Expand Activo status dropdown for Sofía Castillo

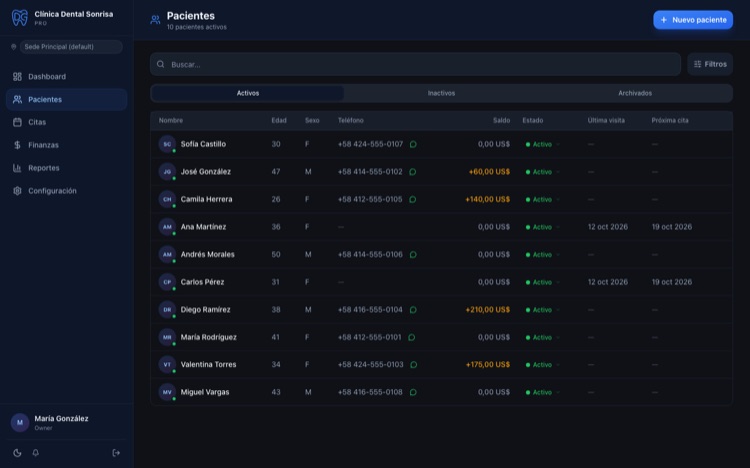[543, 145]
